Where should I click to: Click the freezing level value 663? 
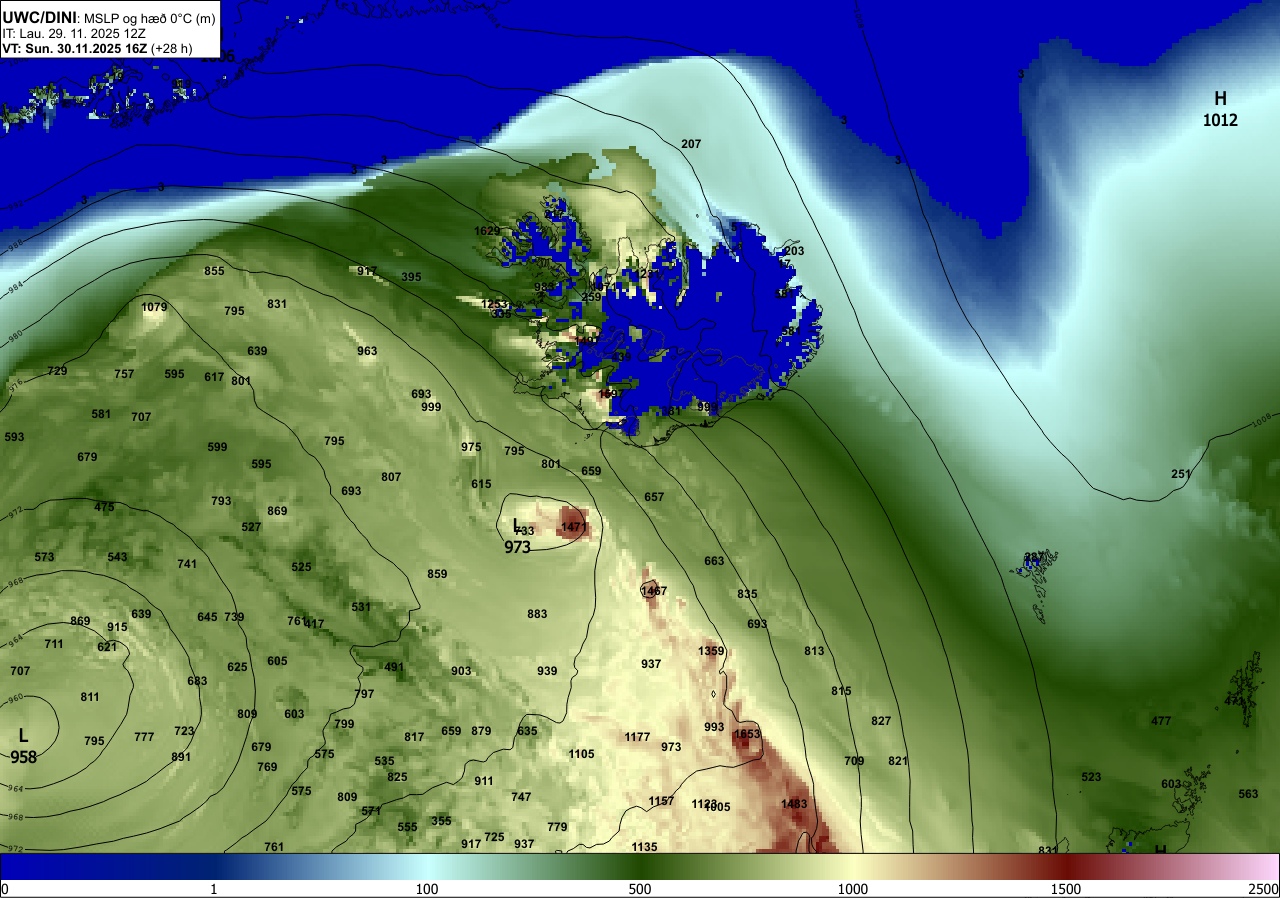point(714,561)
